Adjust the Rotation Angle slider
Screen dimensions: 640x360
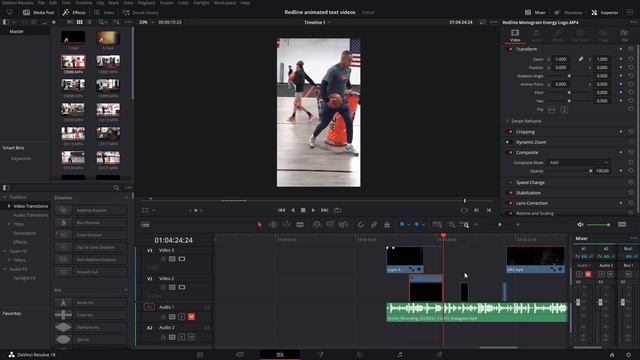[569, 76]
